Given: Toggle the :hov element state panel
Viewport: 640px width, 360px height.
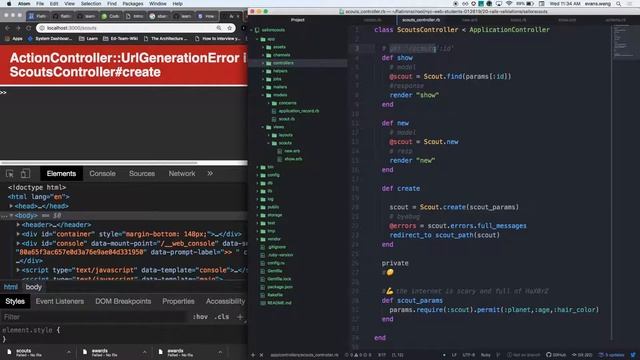Looking at the screenshot, I should click(x=200, y=317).
